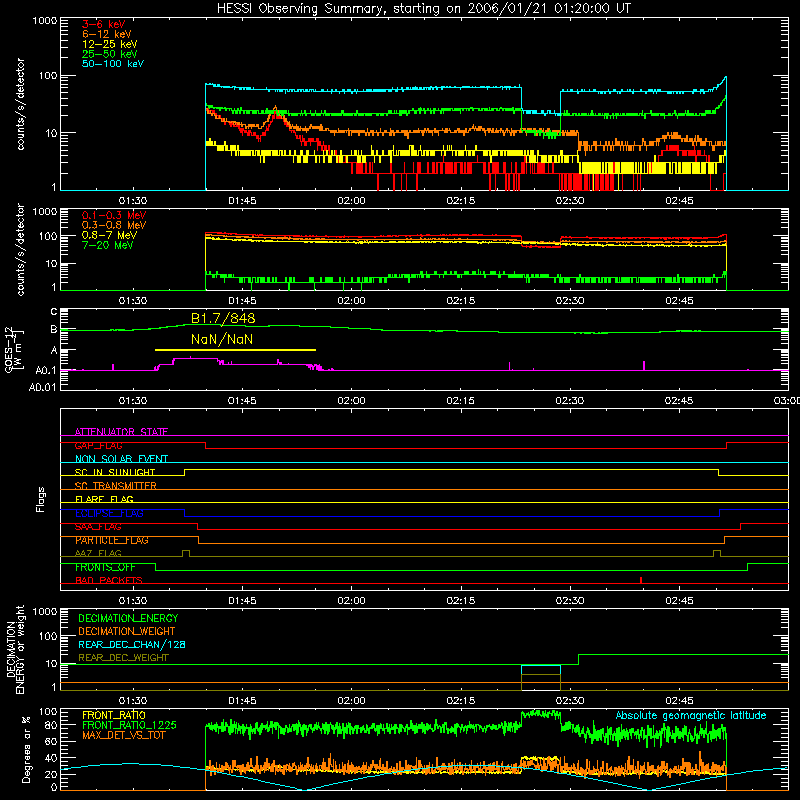This screenshot has width=800, height=800.
Task: Click the GOES-12 axis label
Action: pos(14,350)
